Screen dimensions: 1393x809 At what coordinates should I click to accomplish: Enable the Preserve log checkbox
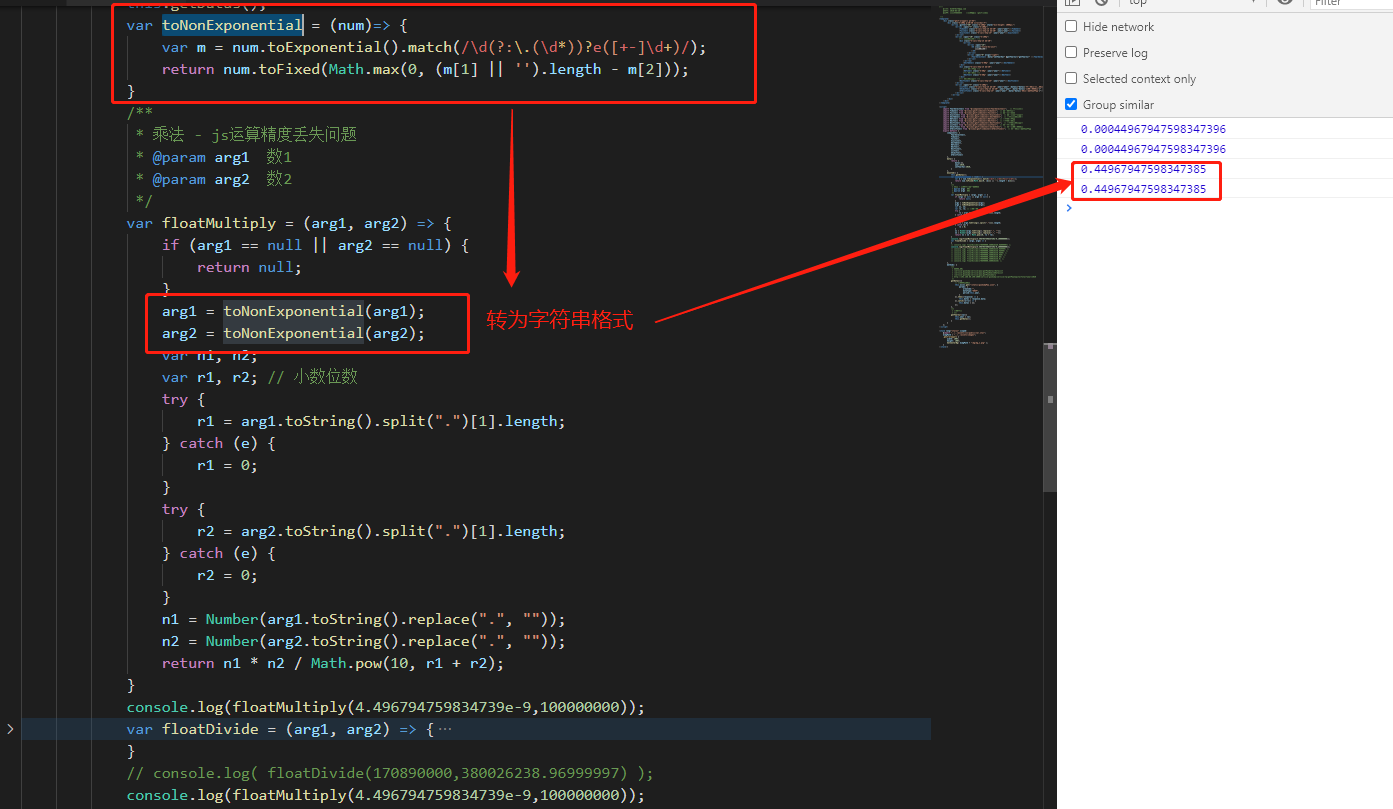[x=1072, y=53]
